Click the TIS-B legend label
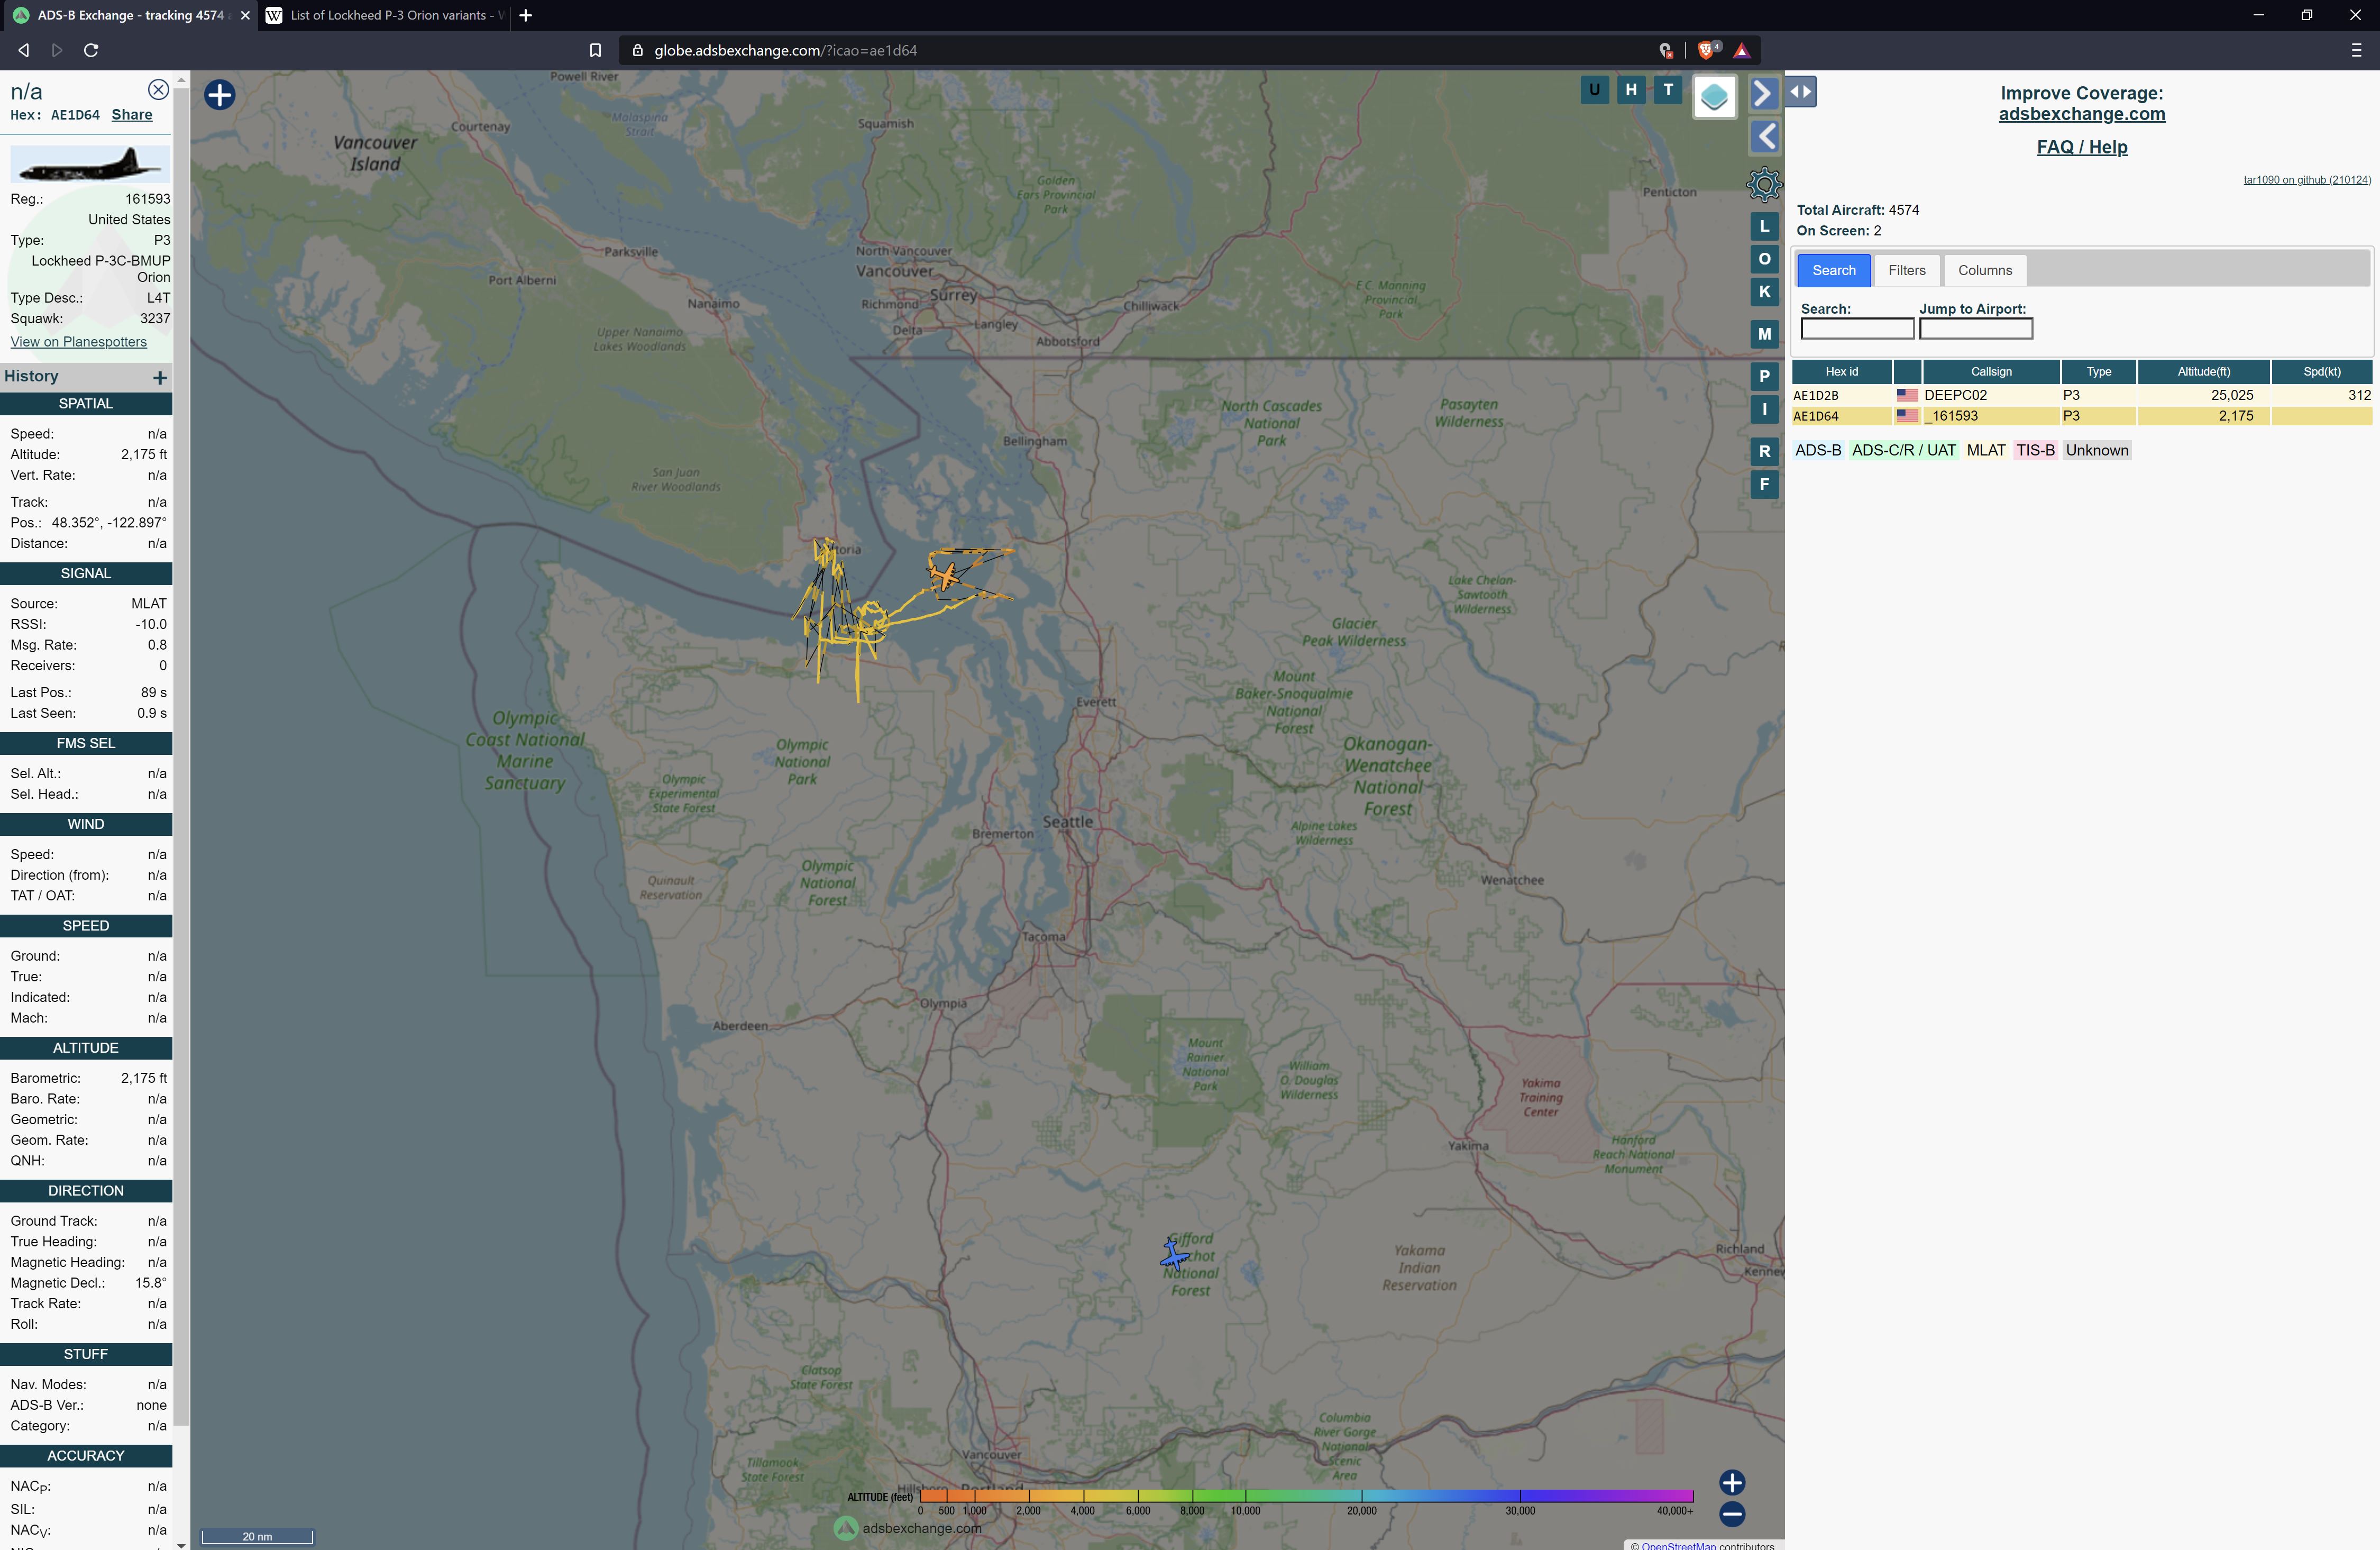Viewport: 2380px width, 1550px height. (2035, 451)
